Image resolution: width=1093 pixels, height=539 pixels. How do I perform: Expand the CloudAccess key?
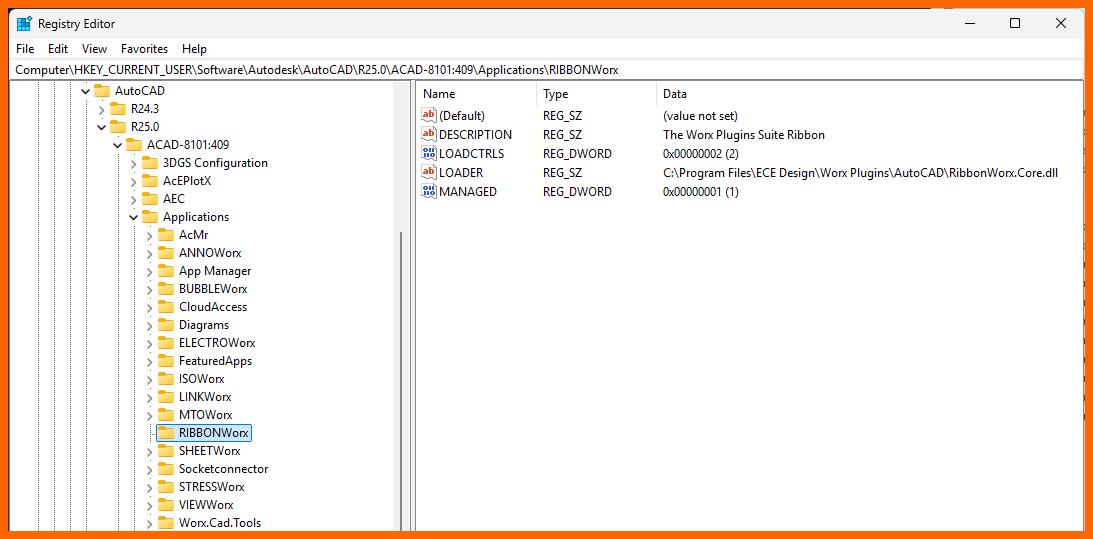(149, 308)
